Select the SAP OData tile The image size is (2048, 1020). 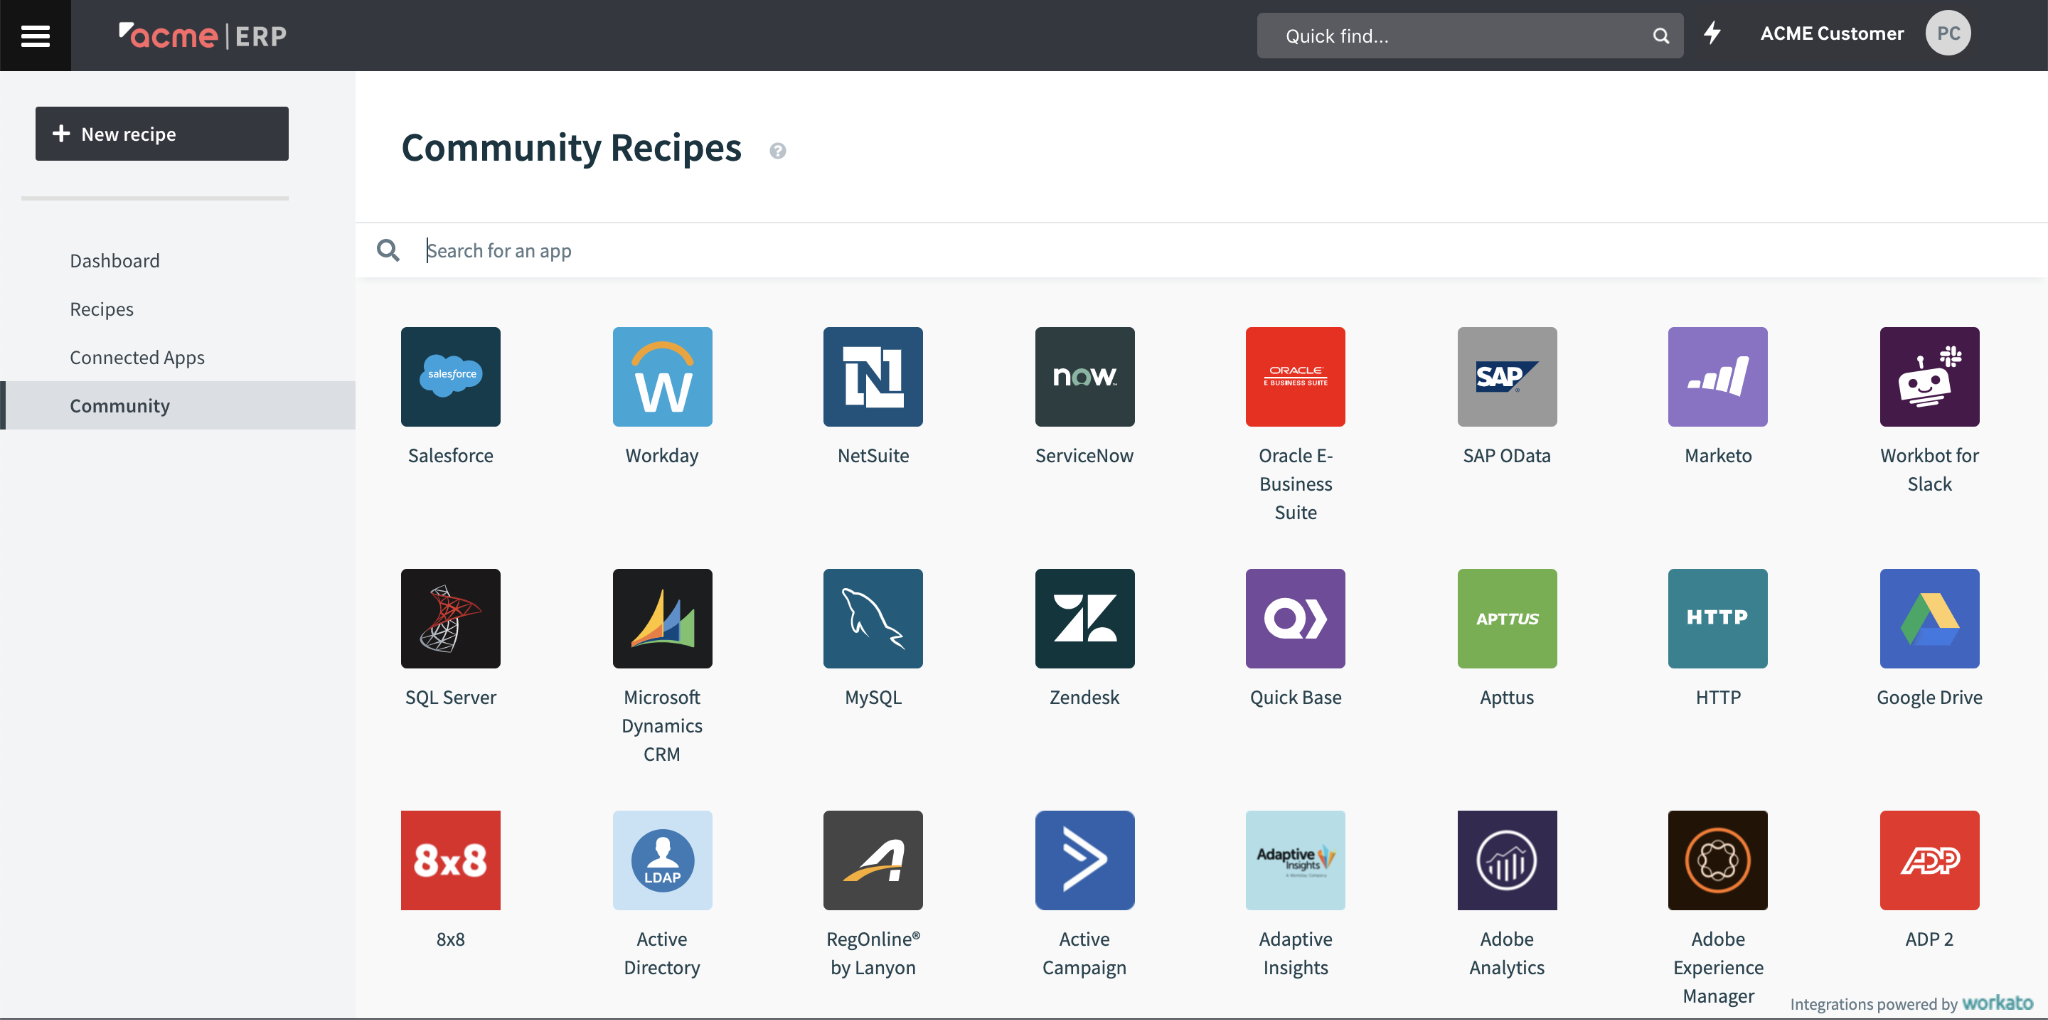(x=1506, y=377)
